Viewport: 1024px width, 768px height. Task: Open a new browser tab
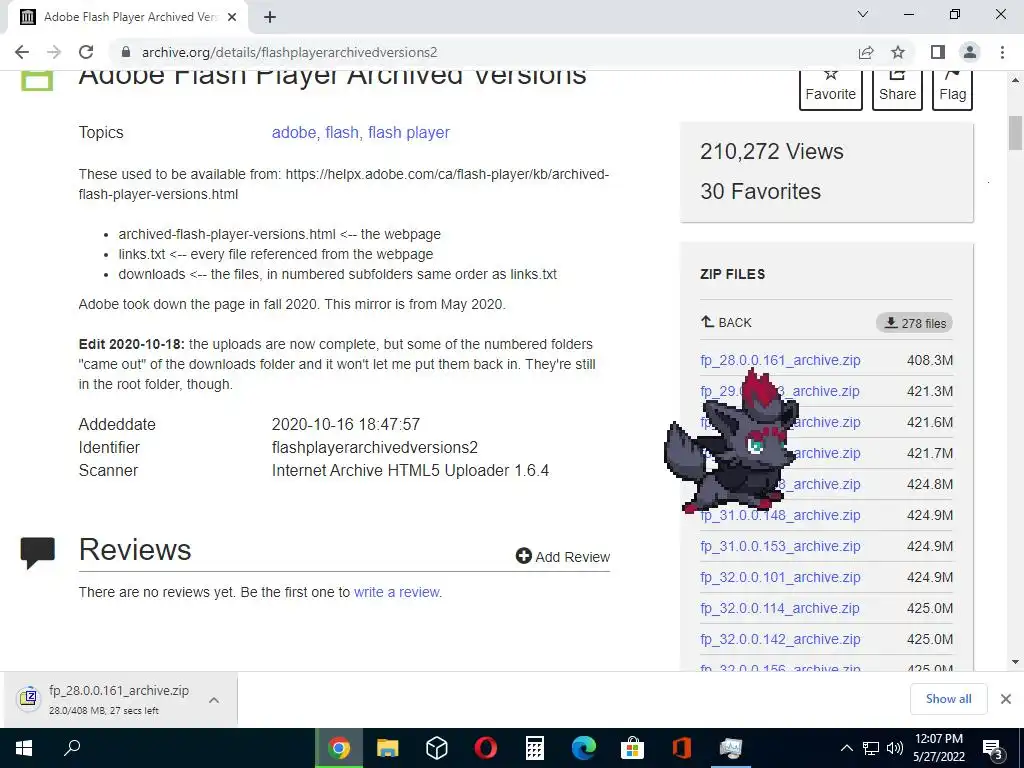pos(270,17)
